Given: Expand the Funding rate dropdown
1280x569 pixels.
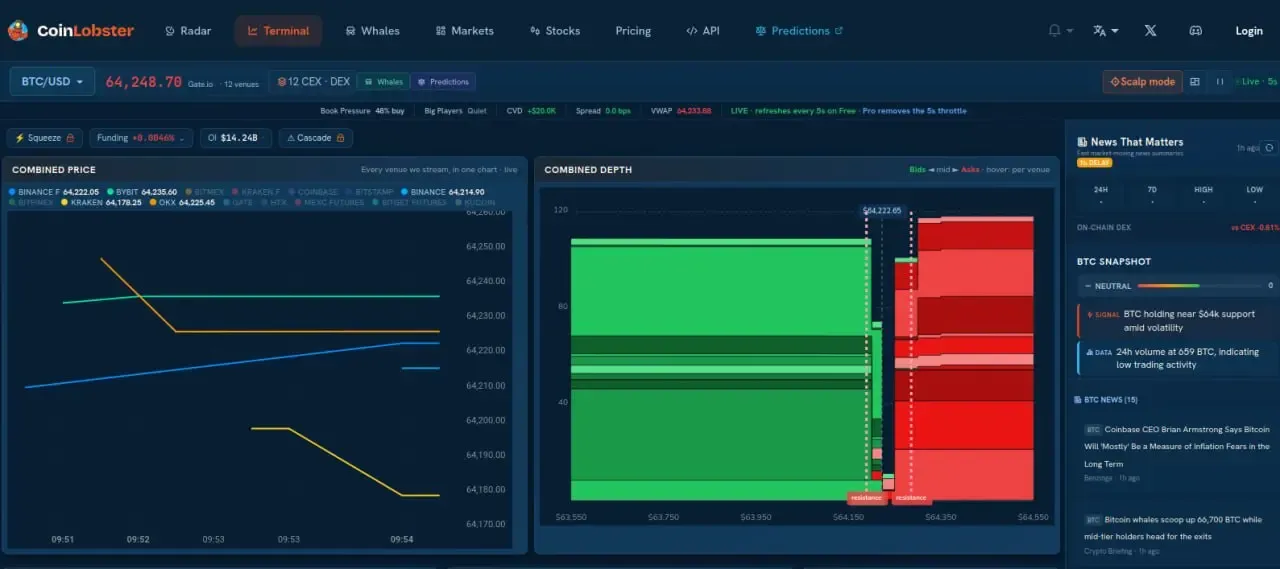Looking at the screenshot, I should pyautogui.click(x=141, y=138).
